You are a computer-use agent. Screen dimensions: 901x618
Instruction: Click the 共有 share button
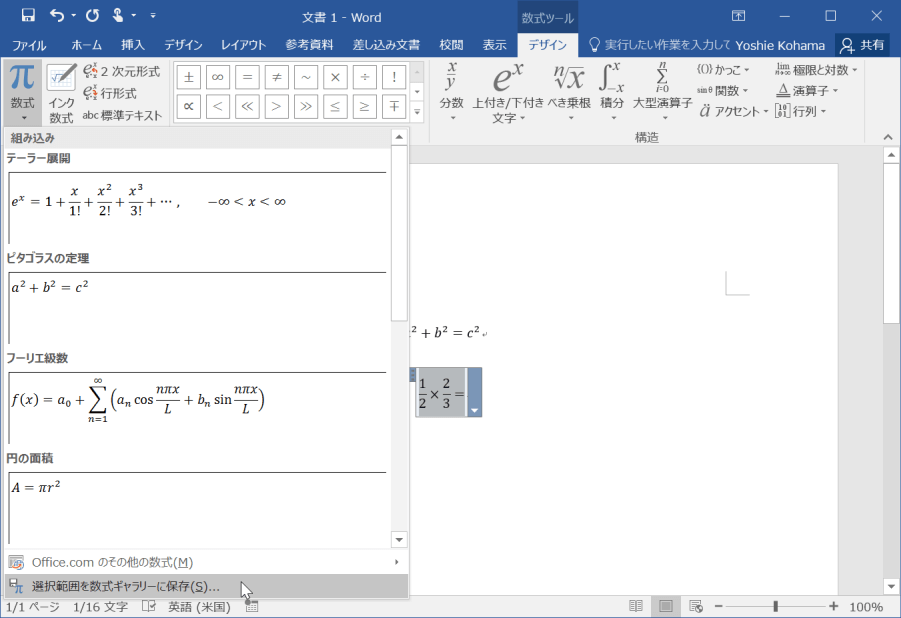862,45
